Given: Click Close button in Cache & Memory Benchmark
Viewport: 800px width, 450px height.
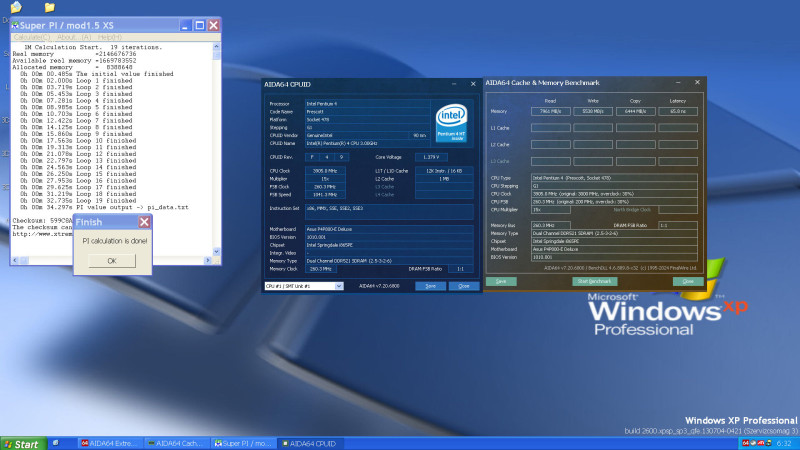Looking at the screenshot, I should click(688, 282).
